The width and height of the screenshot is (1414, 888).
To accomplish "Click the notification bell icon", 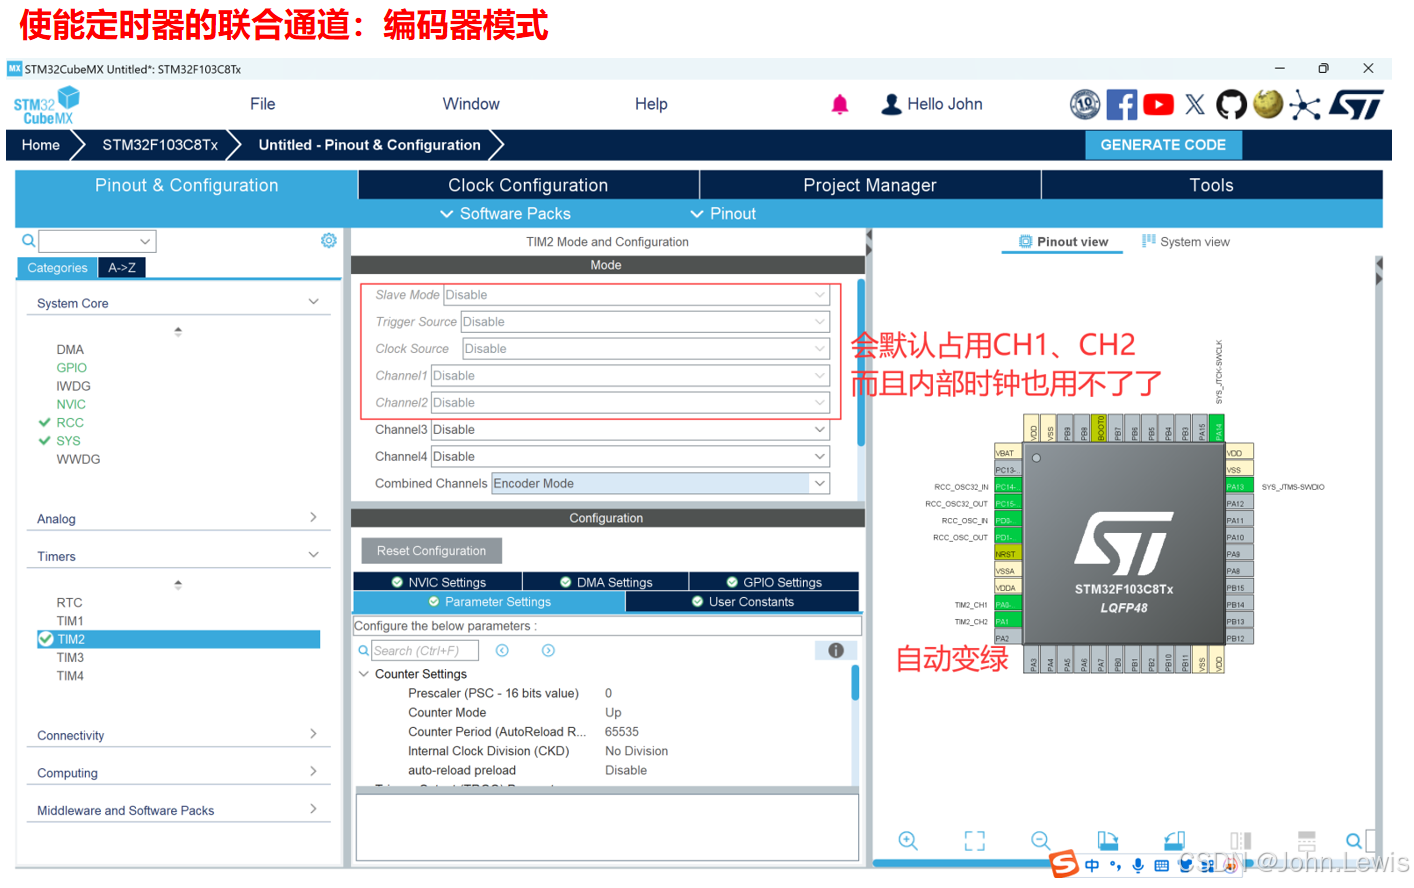I will pyautogui.click(x=840, y=104).
